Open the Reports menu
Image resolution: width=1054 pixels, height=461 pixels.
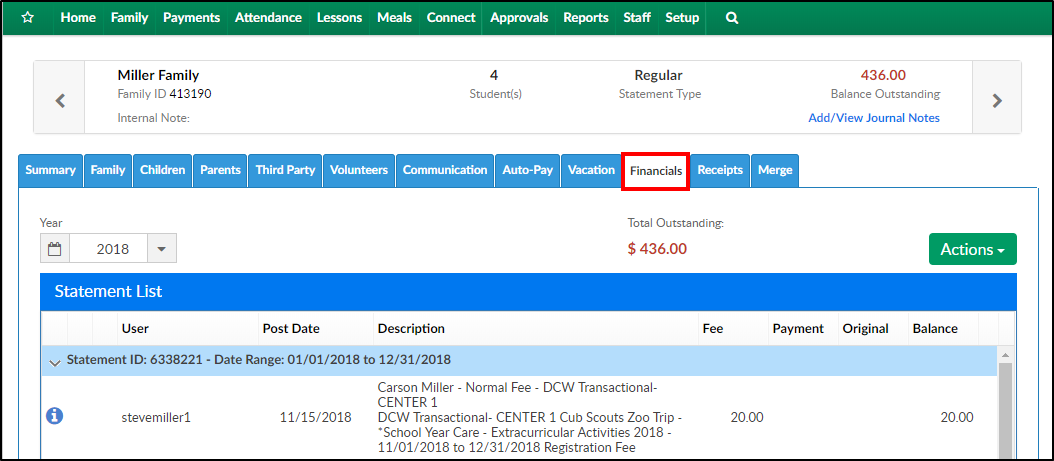[585, 18]
